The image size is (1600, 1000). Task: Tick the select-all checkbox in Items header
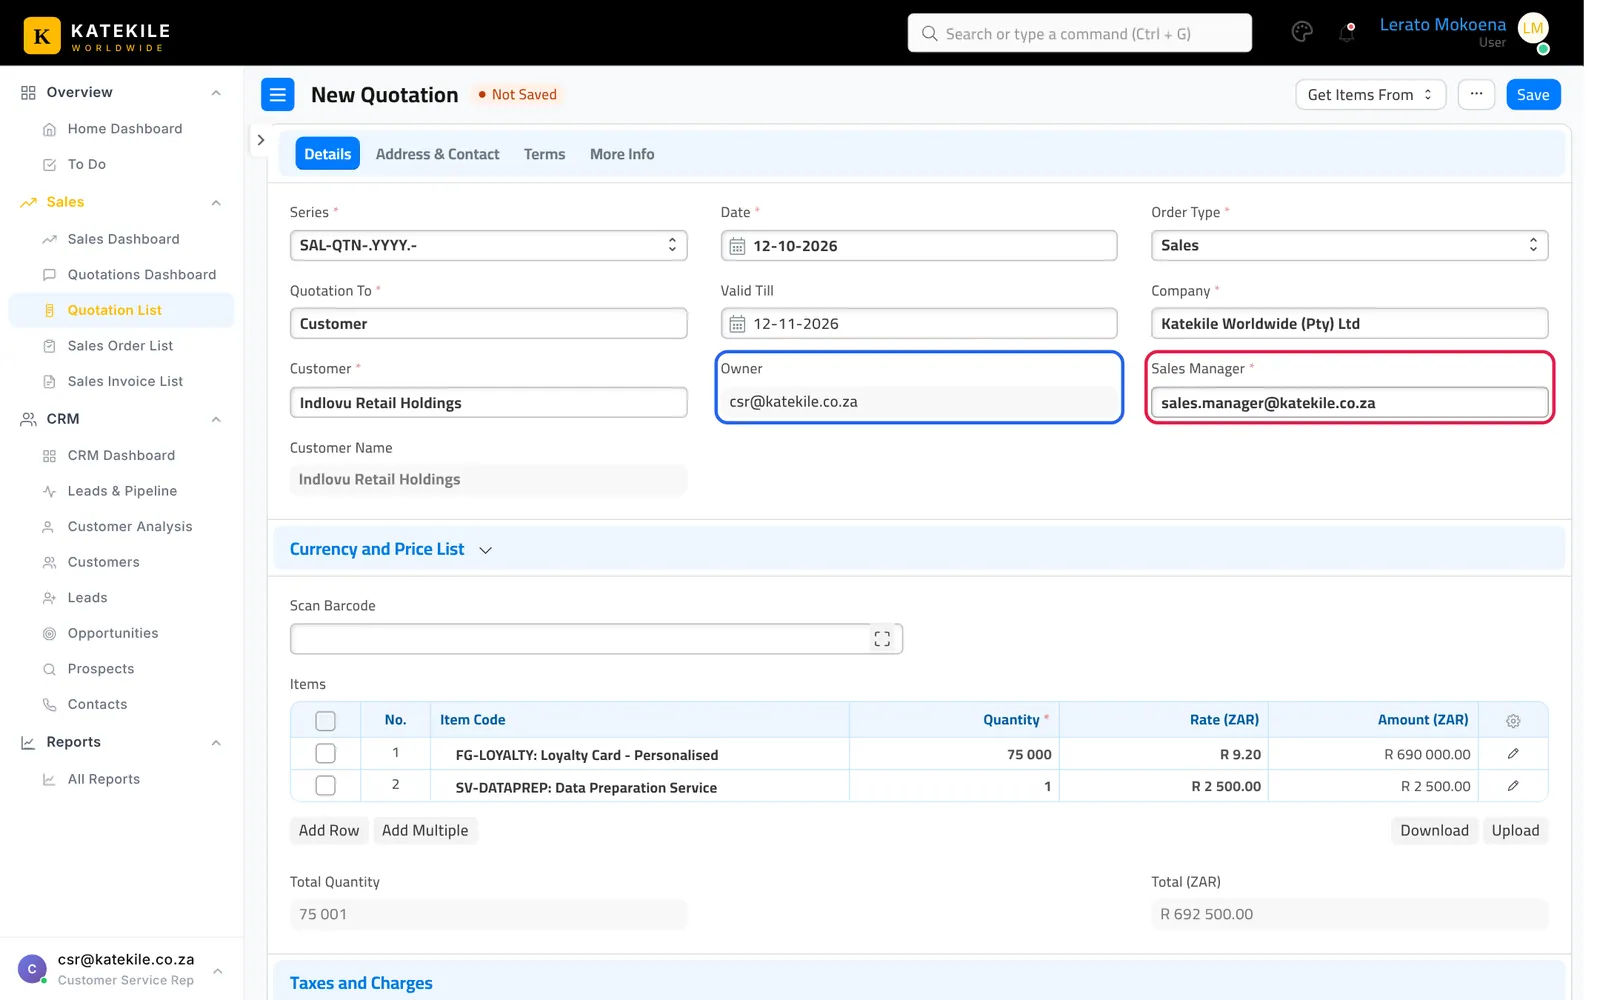(x=325, y=721)
